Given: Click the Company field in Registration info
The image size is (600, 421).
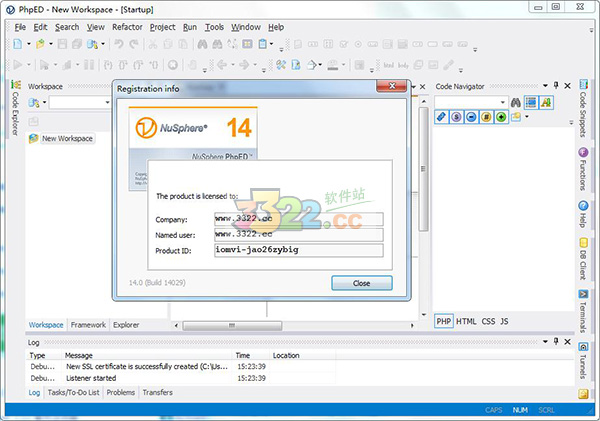Looking at the screenshot, I should point(298,219).
